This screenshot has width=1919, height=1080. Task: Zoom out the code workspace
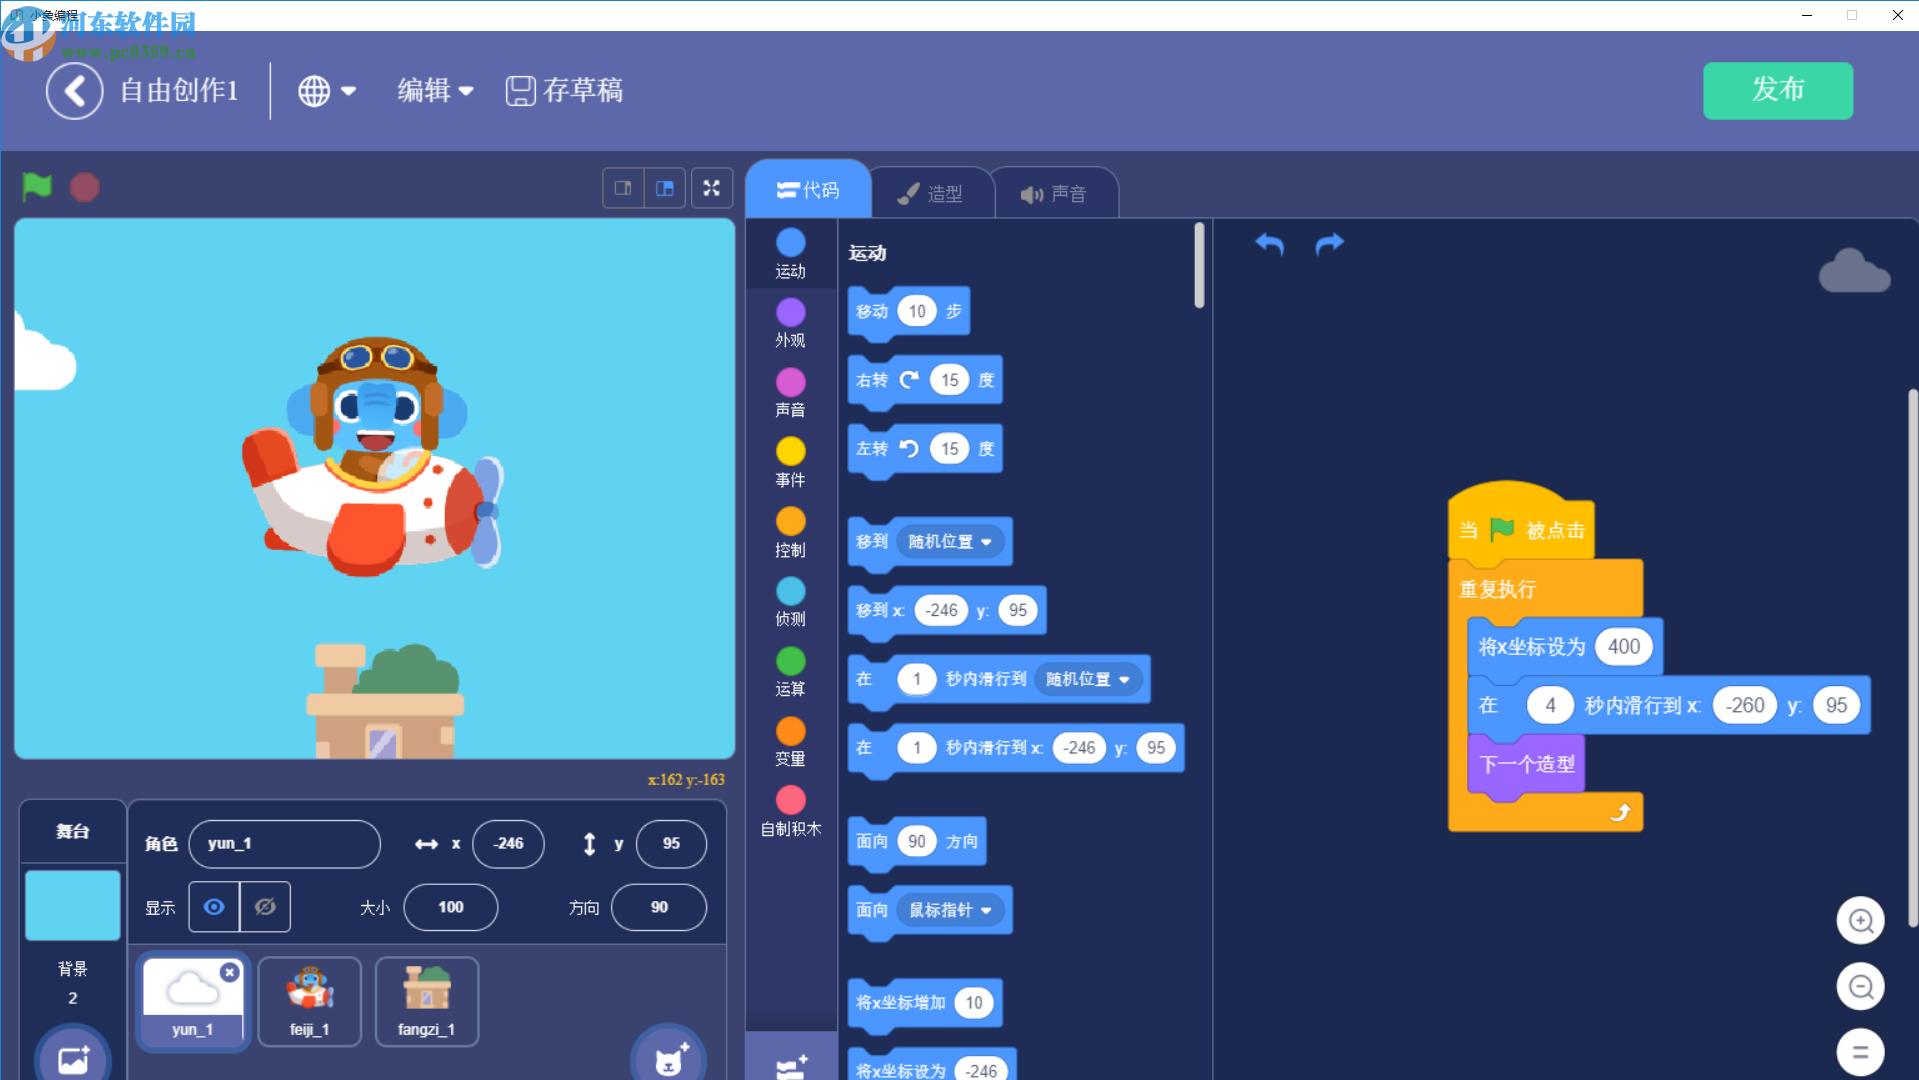point(1860,987)
